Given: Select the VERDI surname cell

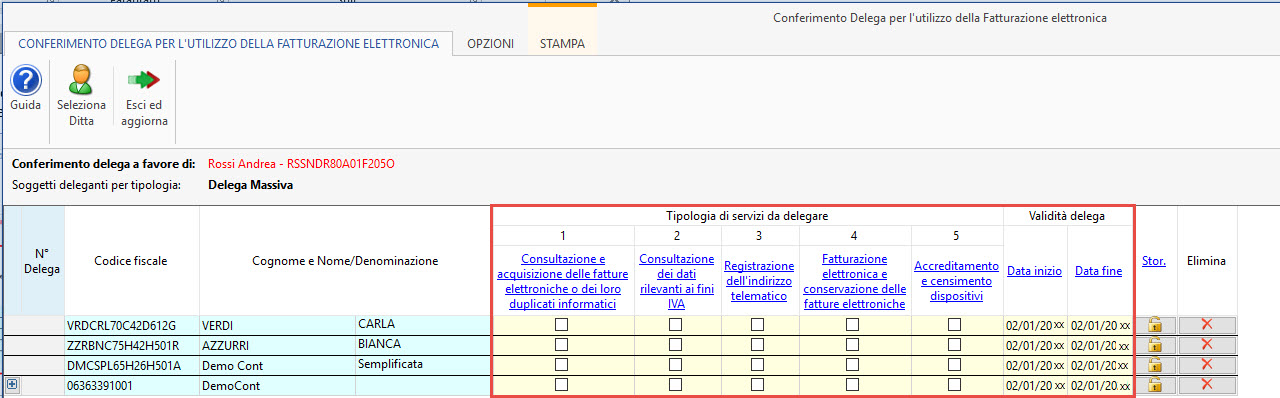Looking at the screenshot, I should [x=277, y=325].
